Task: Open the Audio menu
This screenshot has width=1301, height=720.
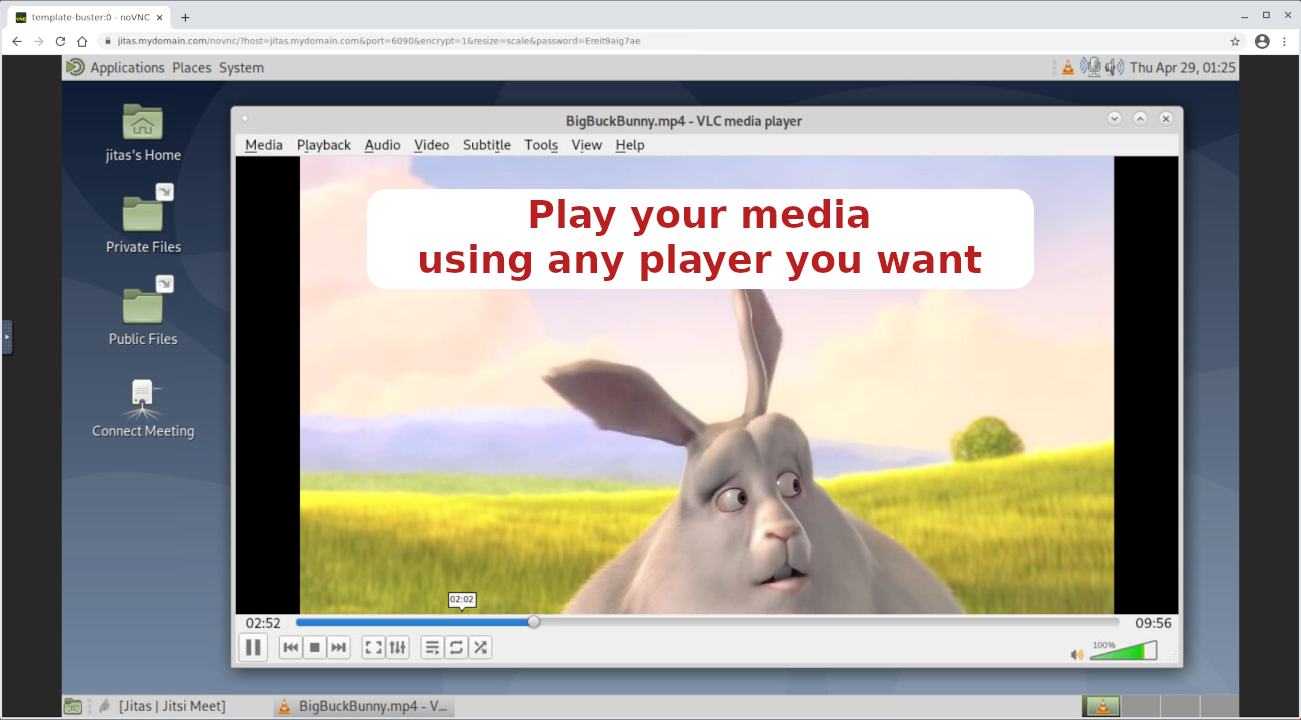Action: [382, 145]
